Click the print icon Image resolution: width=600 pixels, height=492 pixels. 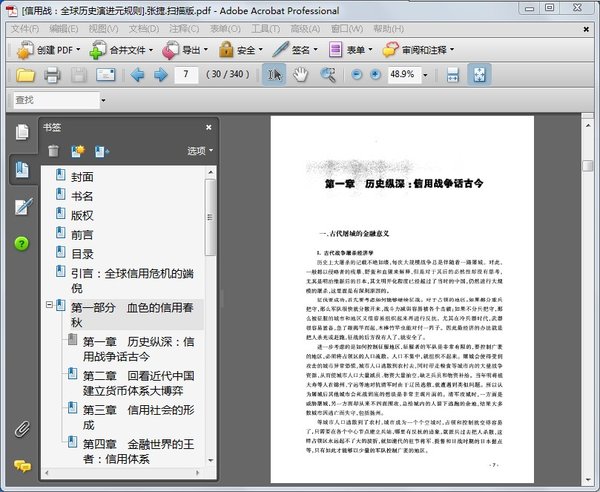(x=52, y=74)
